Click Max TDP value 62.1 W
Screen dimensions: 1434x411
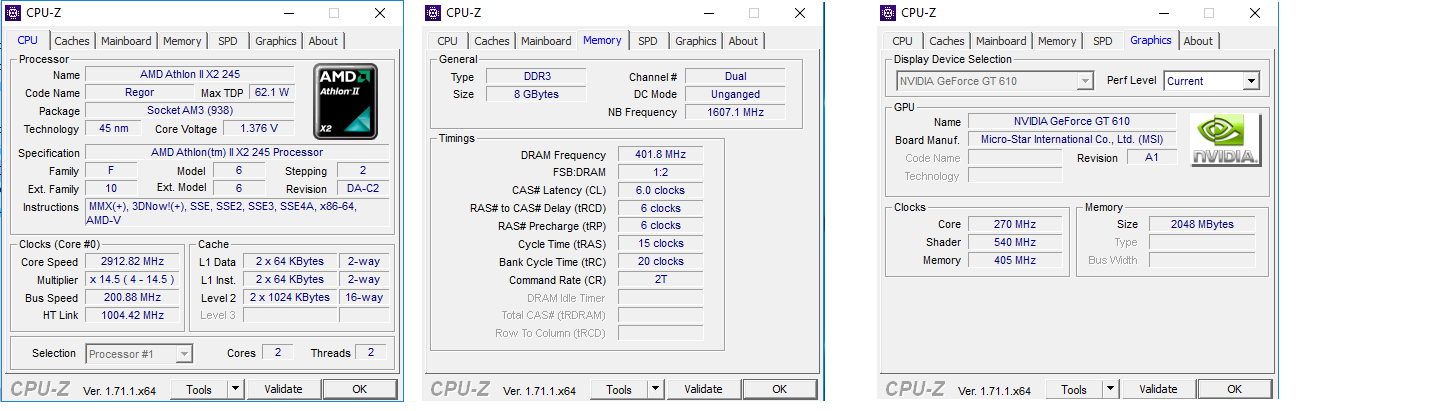pos(272,93)
